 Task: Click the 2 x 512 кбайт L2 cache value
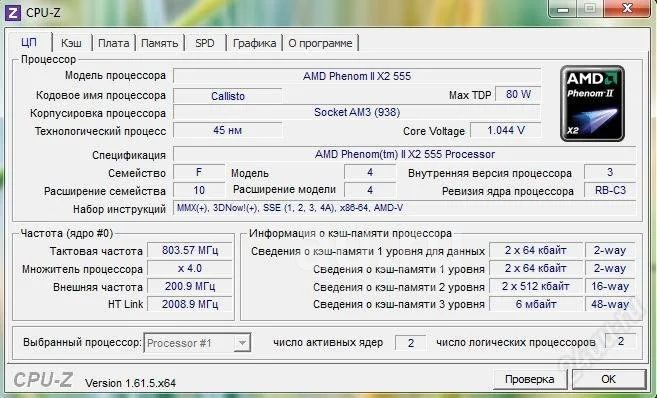(x=536, y=286)
